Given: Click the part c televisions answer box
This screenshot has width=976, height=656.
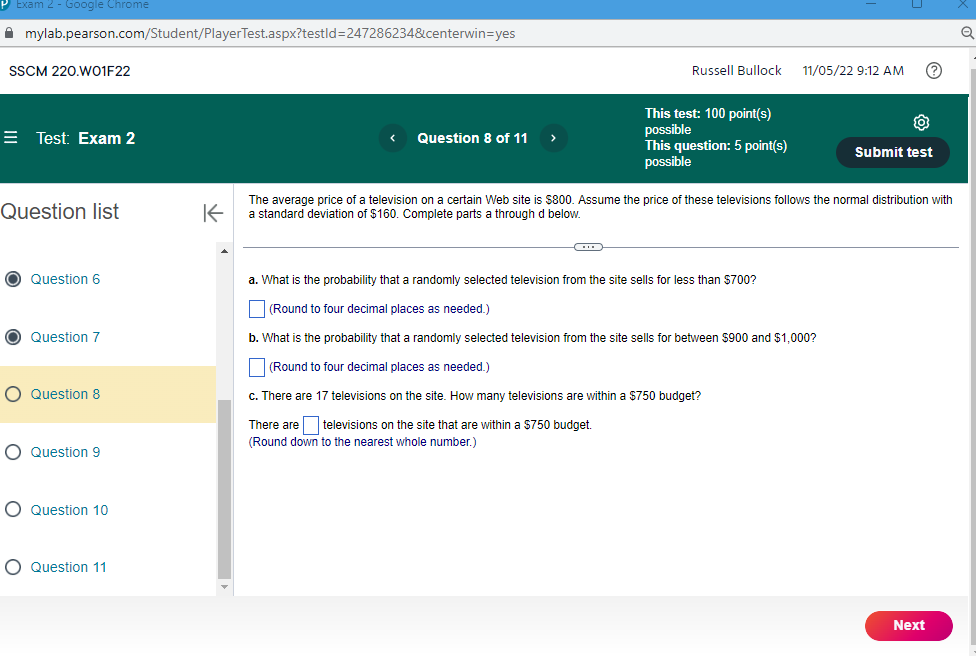Looking at the screenshot, I should [x=311, y=425].
